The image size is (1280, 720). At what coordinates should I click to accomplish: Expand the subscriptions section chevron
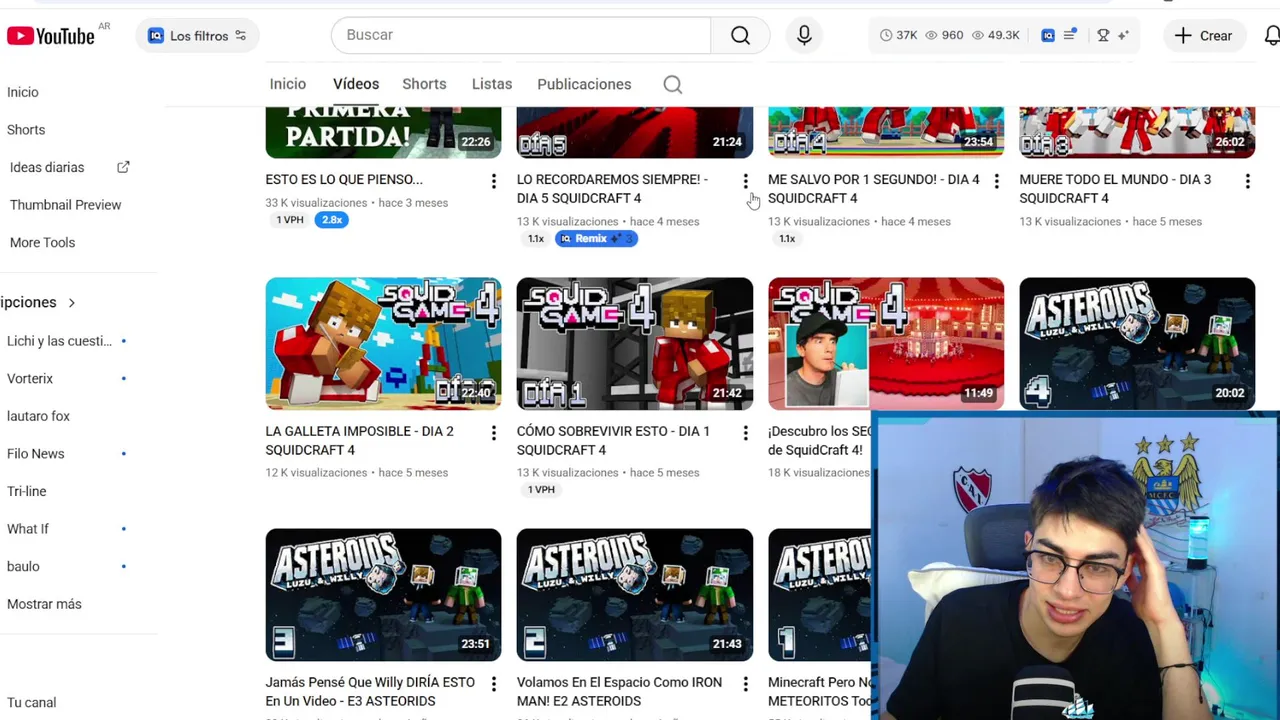click(x=71, y=302)
